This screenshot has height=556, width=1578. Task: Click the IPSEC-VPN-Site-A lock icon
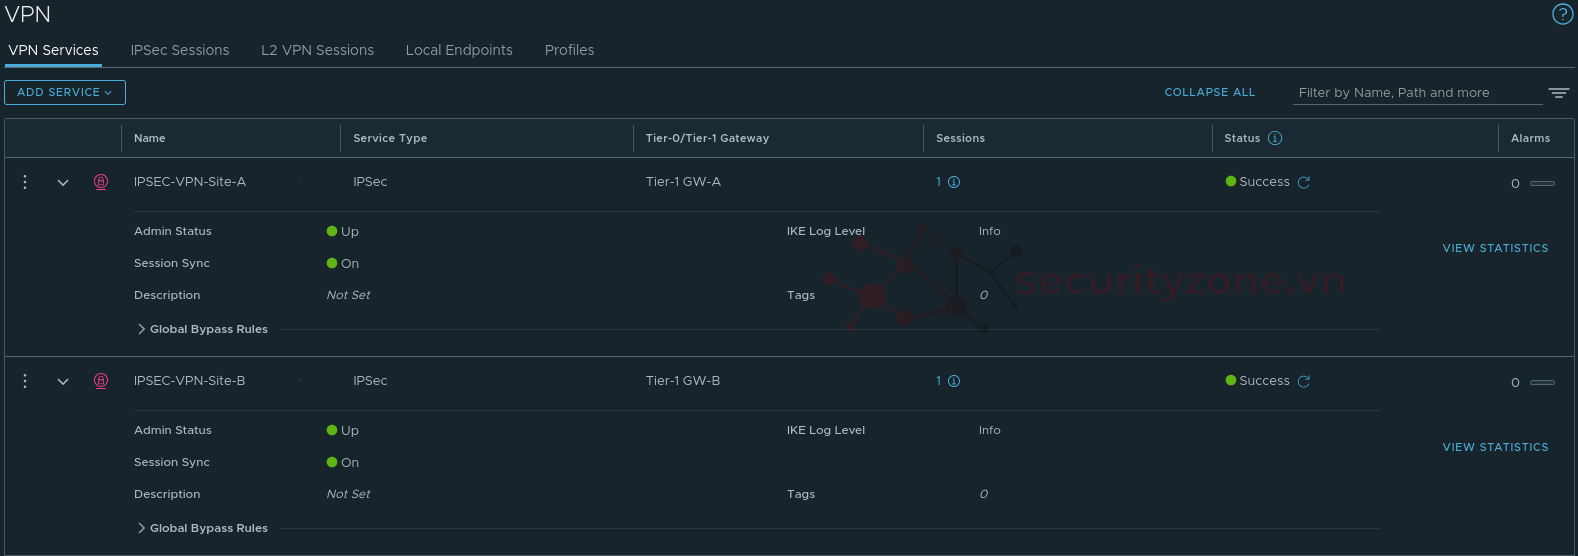(x=101, y=182)
